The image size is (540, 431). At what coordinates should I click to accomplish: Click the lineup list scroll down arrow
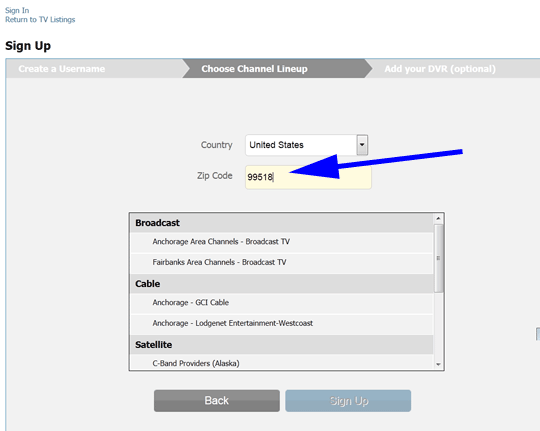pyautogui.click(x=438, y=365)
